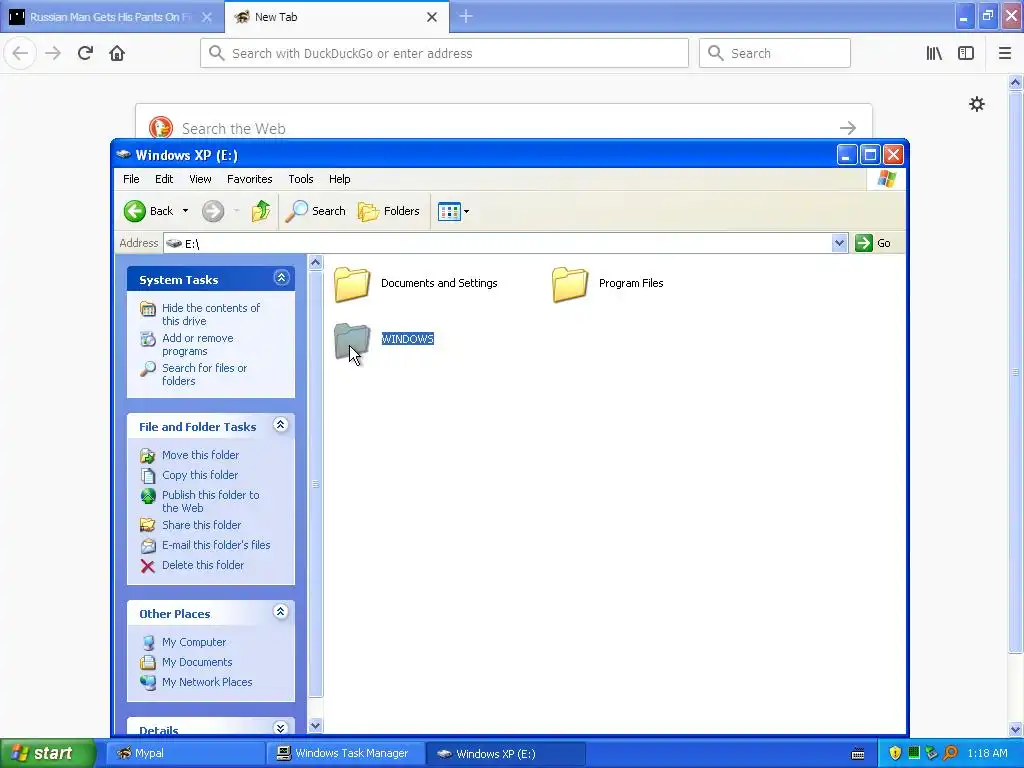Screen dimensions: 1024x768
Task: Switch to Mypal on the taskbar
Action: pyautogui.click(x=185, y=753)
